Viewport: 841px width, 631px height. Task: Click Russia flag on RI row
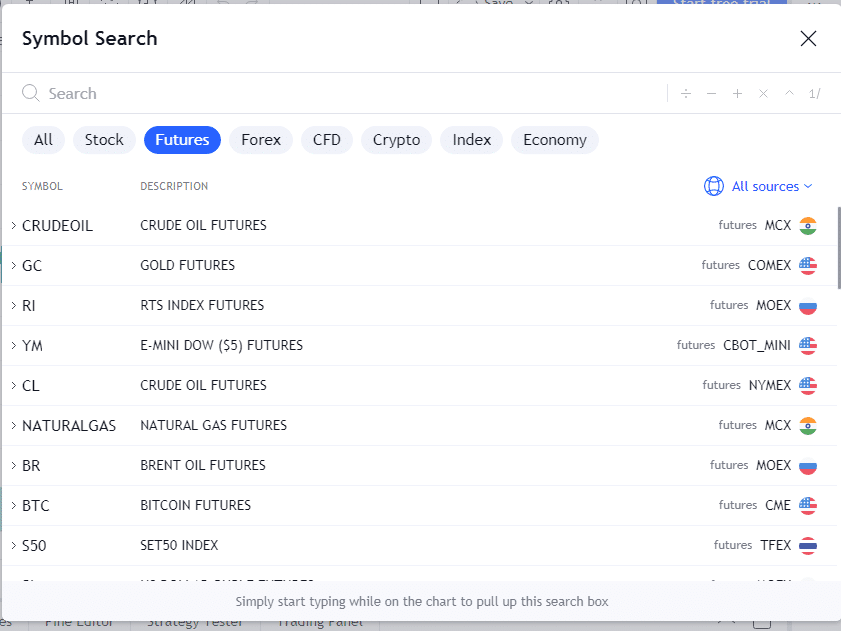coord(808,306)
